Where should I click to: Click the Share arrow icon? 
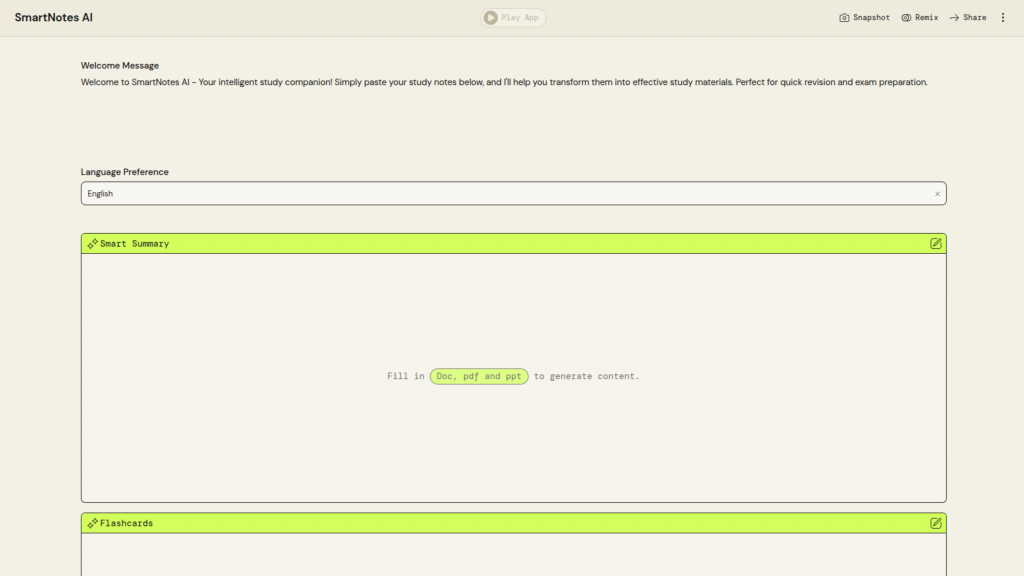954,18
